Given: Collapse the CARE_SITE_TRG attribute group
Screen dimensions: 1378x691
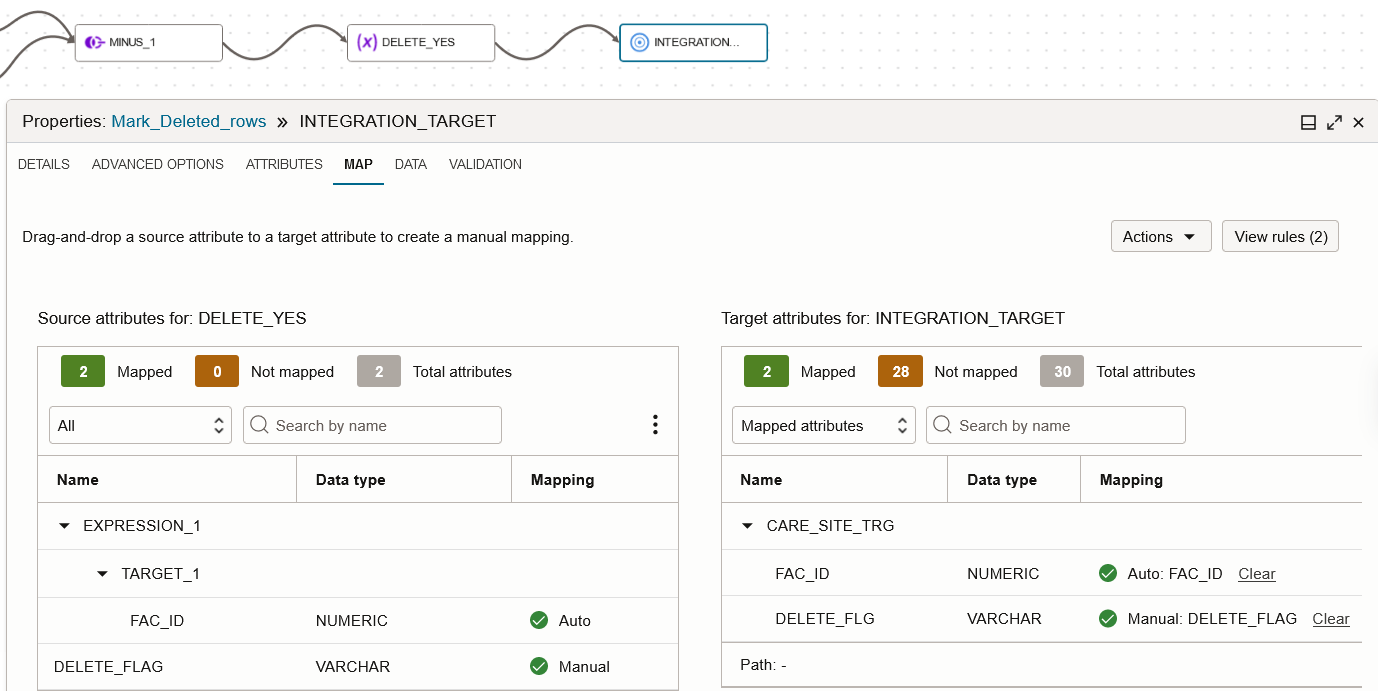Looking at the screenshot, I should (747, 525).
